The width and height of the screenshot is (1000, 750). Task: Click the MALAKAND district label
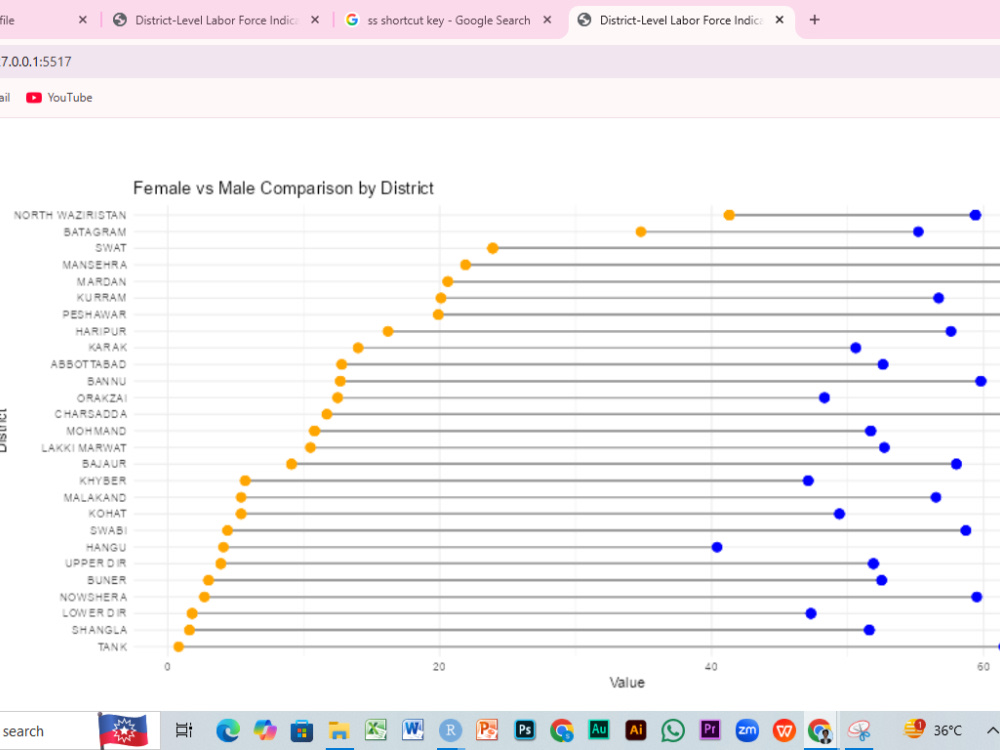click(95, 497)
